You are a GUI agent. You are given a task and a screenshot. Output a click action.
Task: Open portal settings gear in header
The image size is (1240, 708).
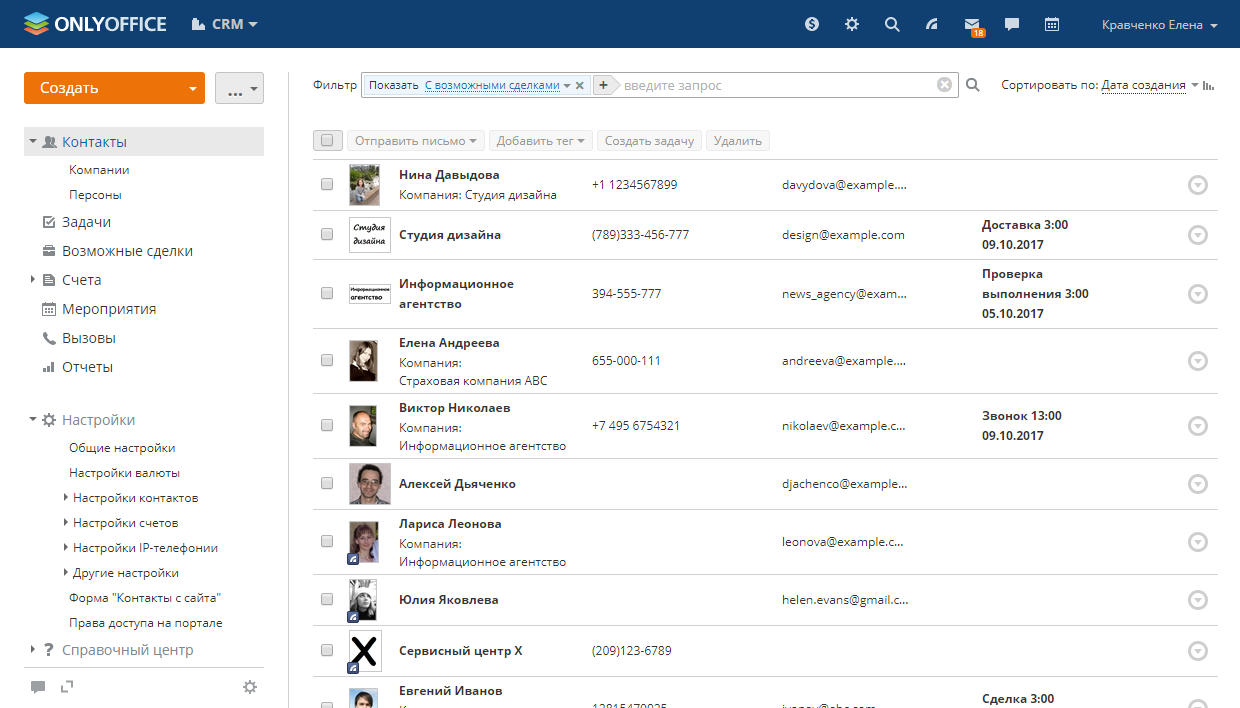click(x=852, y=24)
